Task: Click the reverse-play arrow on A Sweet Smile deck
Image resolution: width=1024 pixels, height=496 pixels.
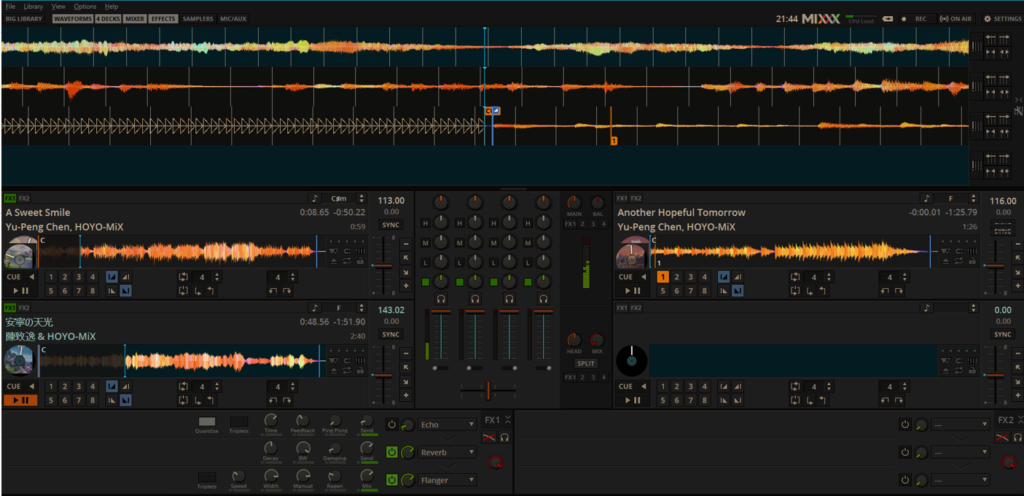Action: point(31,277)
